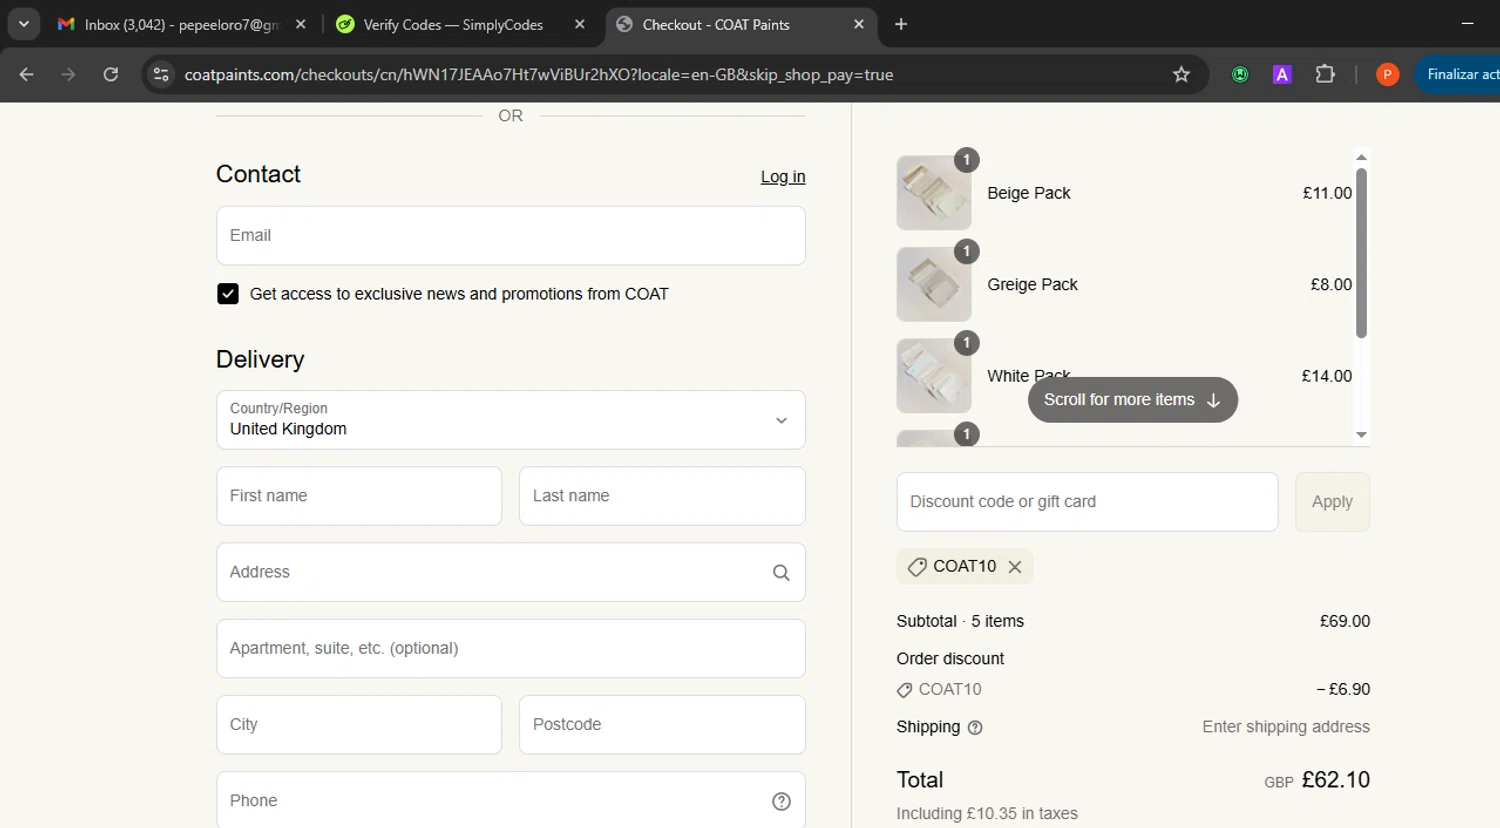Switch to Verify Codes SimplyCodes tab
Screen dimensions: 1500x828
click(x=453, y=24)
